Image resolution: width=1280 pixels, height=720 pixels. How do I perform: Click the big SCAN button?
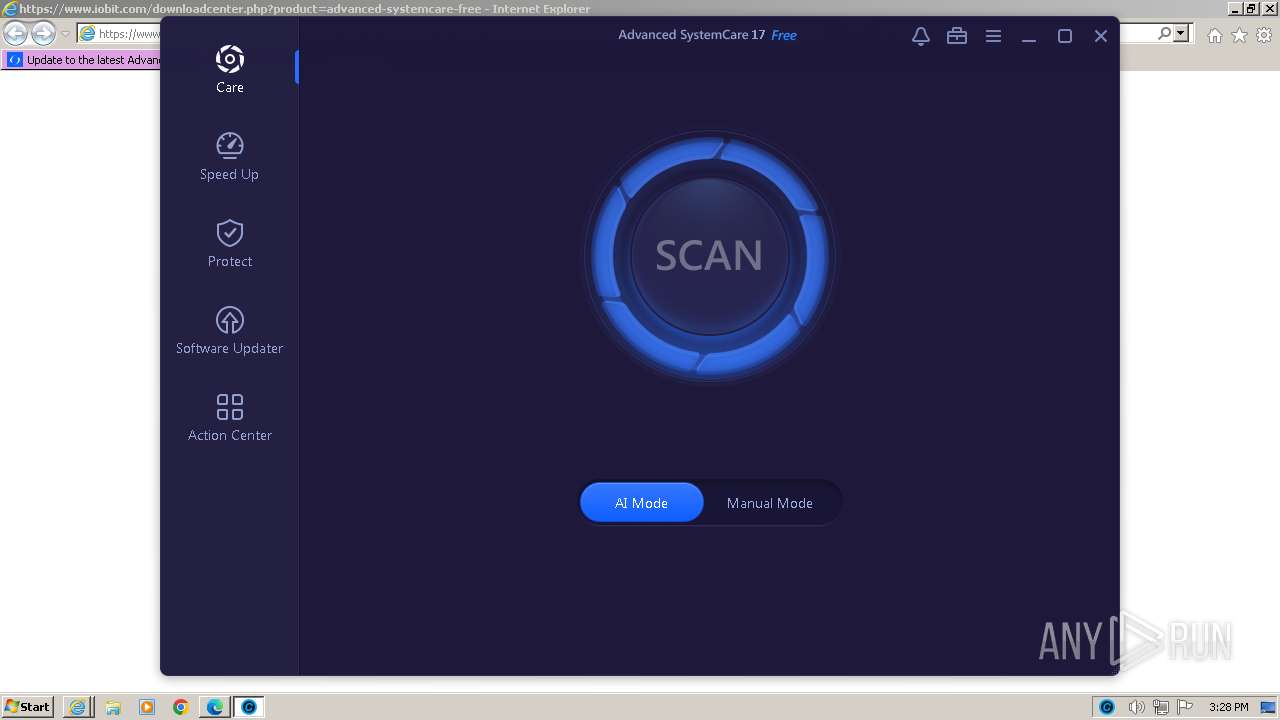pos(709,256)
